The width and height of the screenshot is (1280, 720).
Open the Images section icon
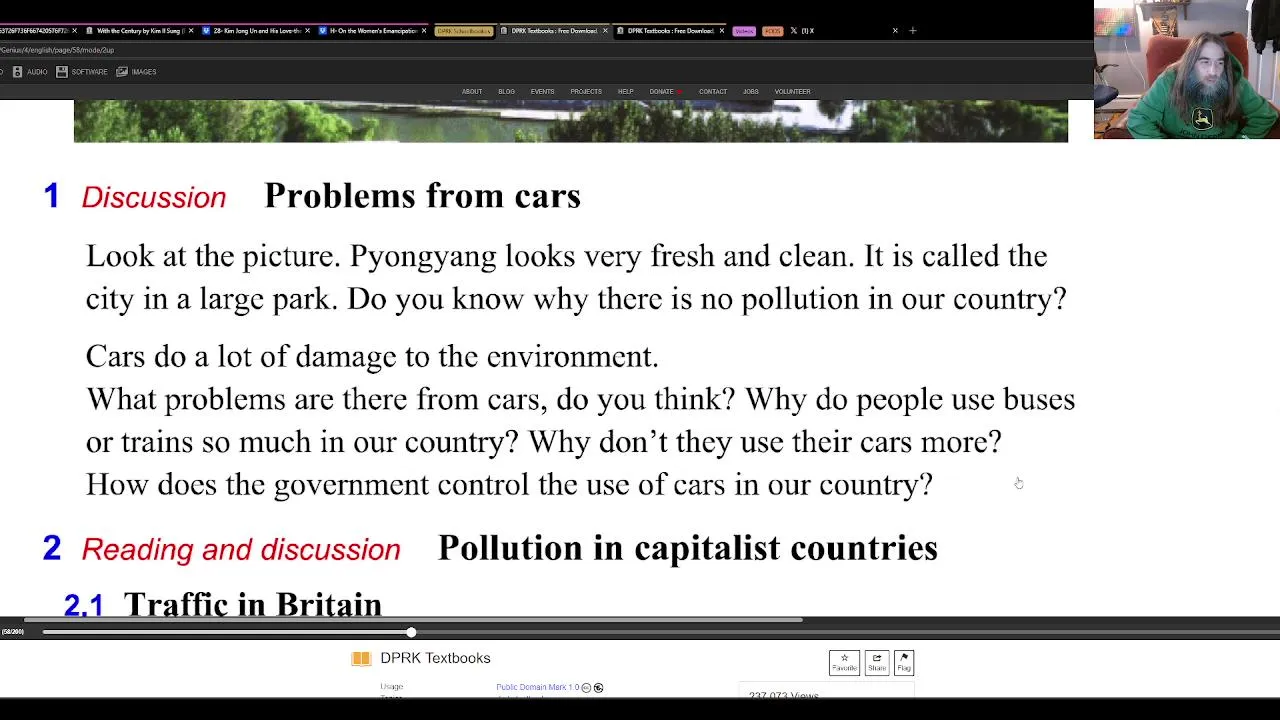tap(122, 72)
